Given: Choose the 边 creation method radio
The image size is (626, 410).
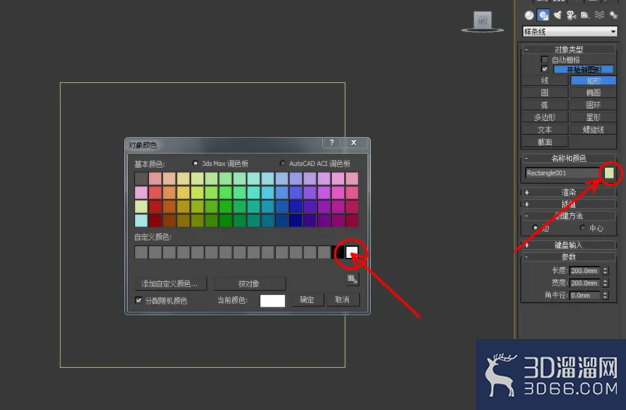Looking at the screenshot, I should point(535,228).
